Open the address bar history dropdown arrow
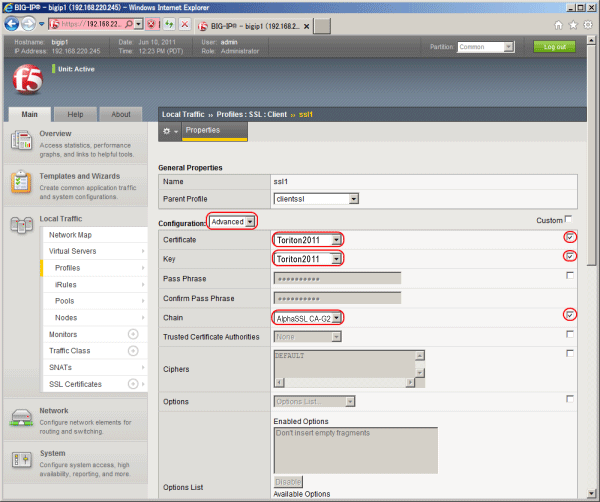The image size is (600, 502). click(x=139, y=24)
